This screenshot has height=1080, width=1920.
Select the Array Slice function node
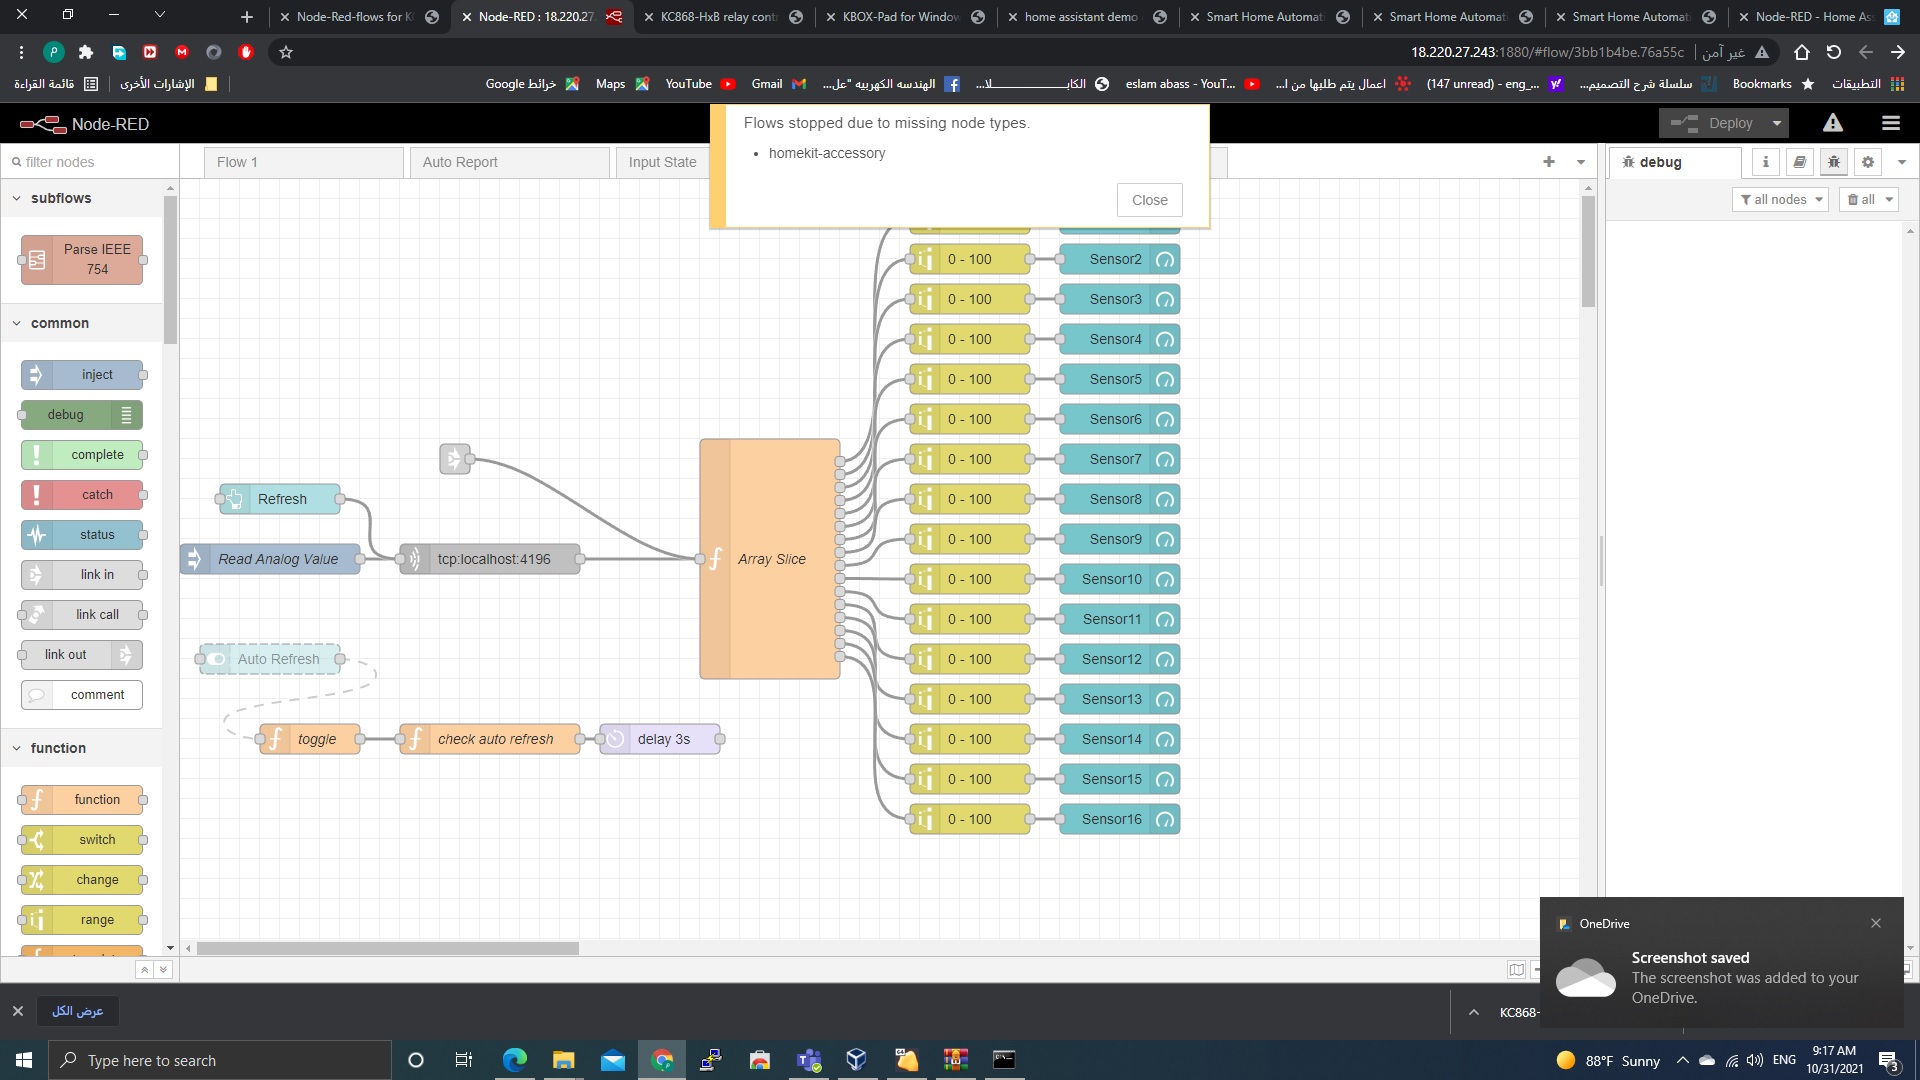[771, 559]
